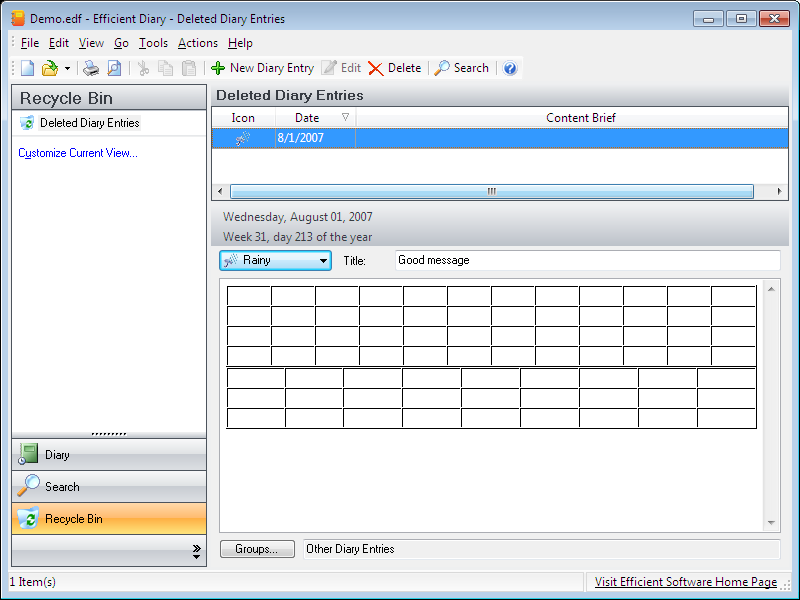The image size is (800, 600).
Task: Click the Delete red X button
Action: 394,68
